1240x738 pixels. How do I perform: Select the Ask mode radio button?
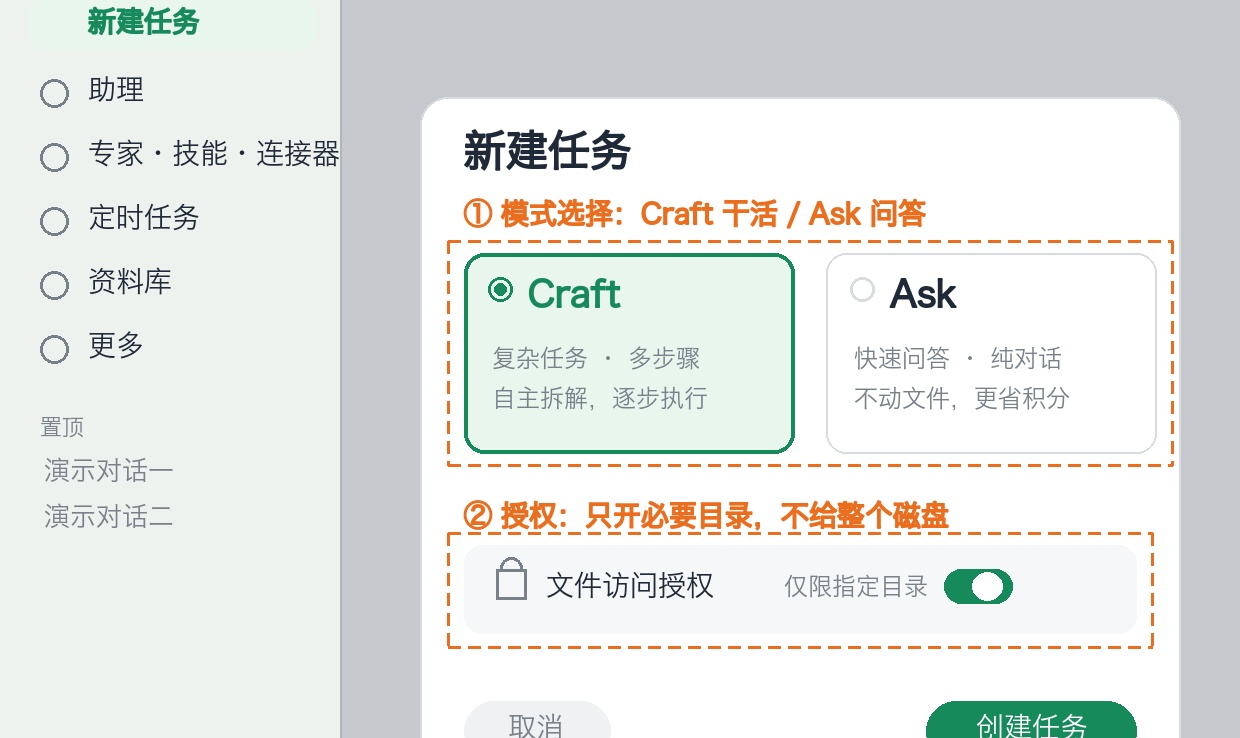(x=862, y=290)
